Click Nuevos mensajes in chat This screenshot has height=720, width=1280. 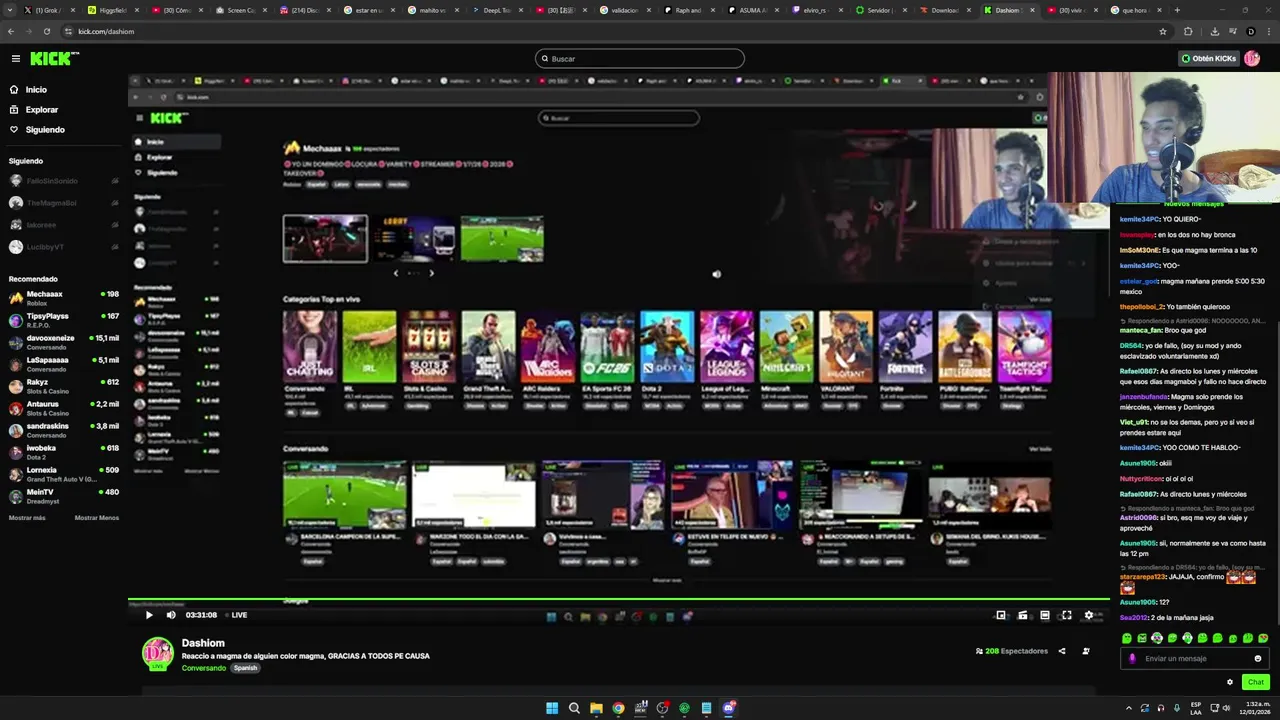point(1194,203)
